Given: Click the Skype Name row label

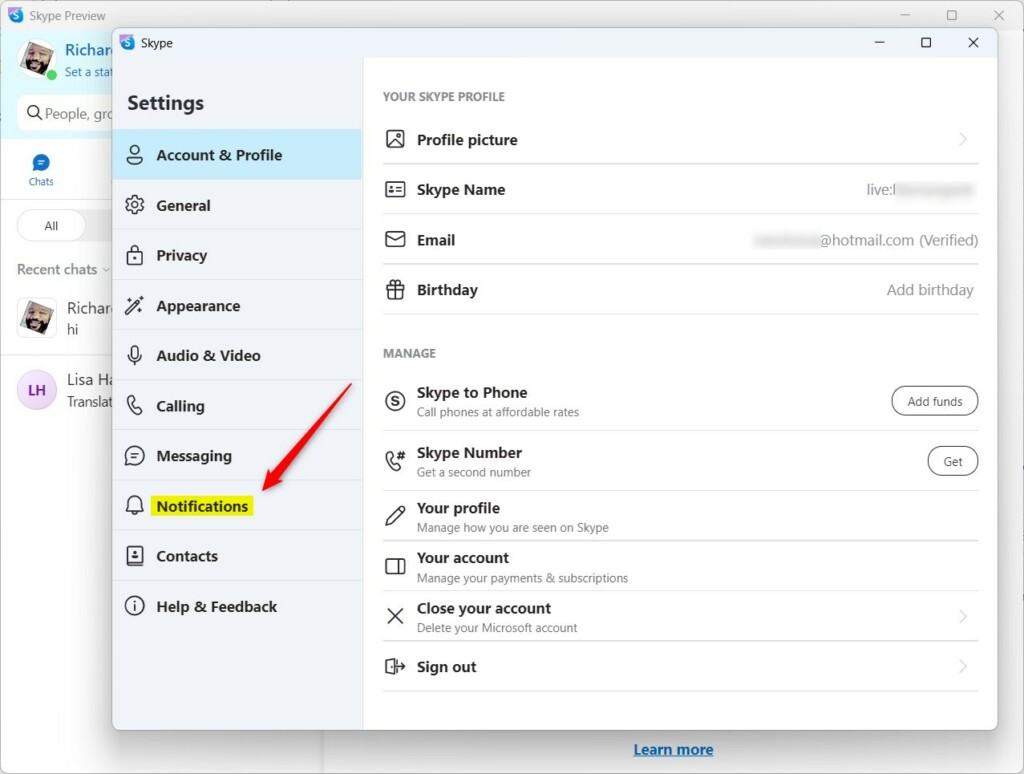Looking at the screenshot, I should [x=461, y=190].
